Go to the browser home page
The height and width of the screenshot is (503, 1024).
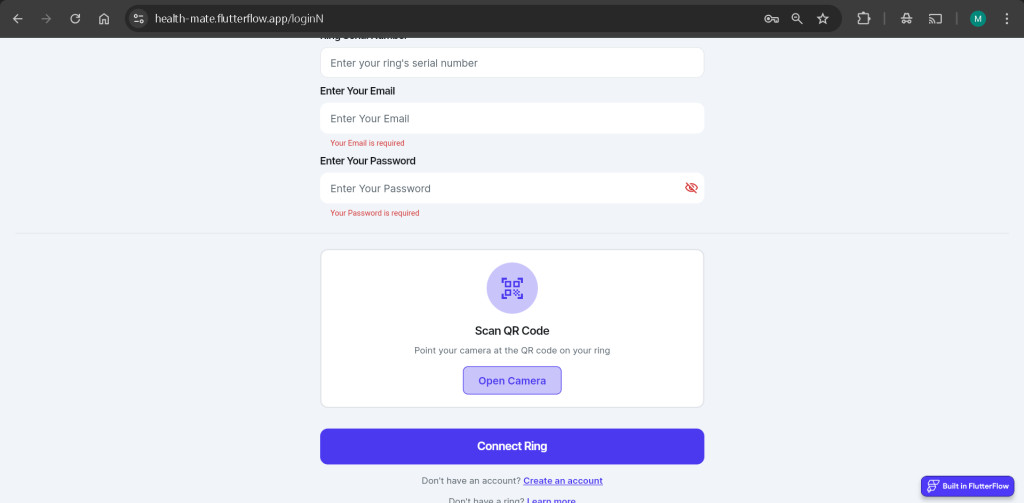(104, 18)
